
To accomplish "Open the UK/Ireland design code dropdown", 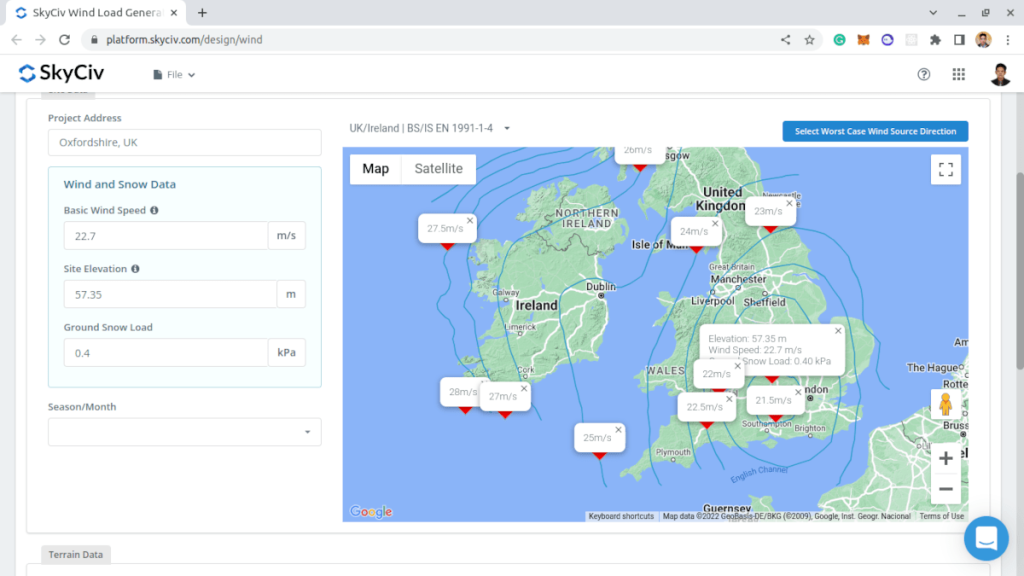I will 430,128.
